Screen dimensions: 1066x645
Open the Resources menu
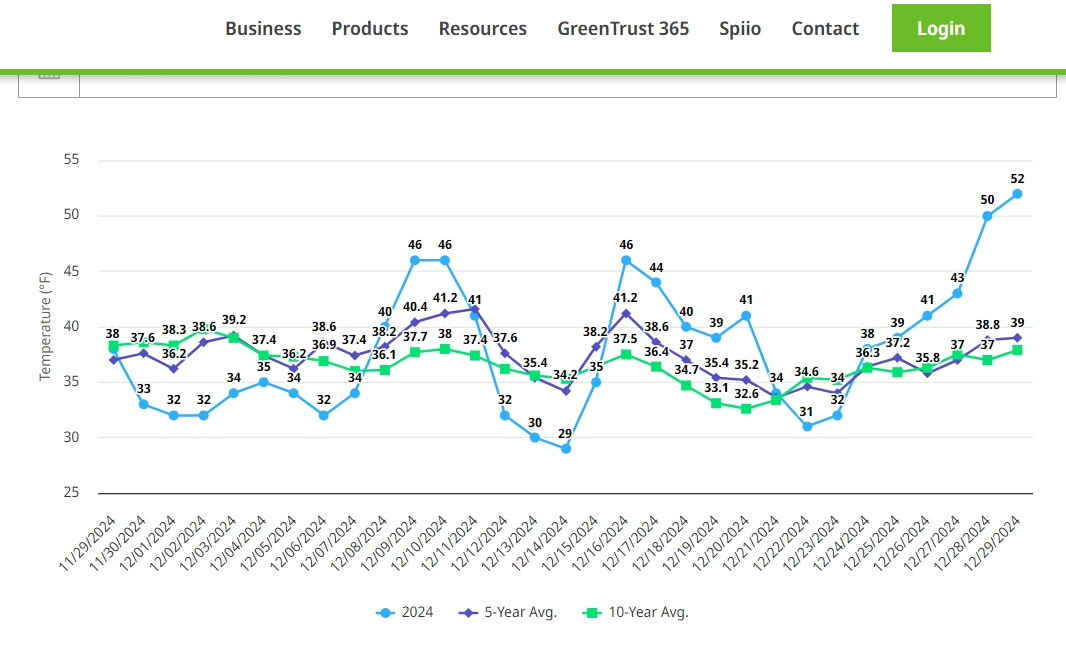click(x=483, y=29)
